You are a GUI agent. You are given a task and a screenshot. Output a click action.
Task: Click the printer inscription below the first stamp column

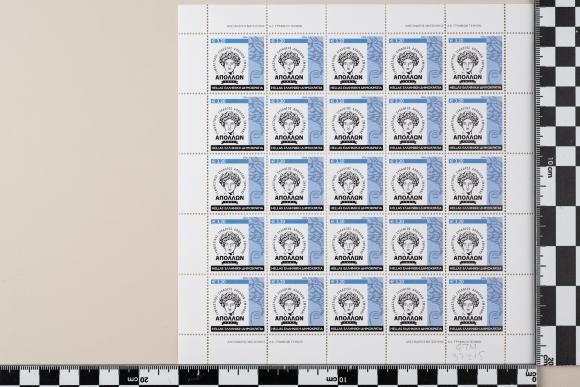(265, 342)
